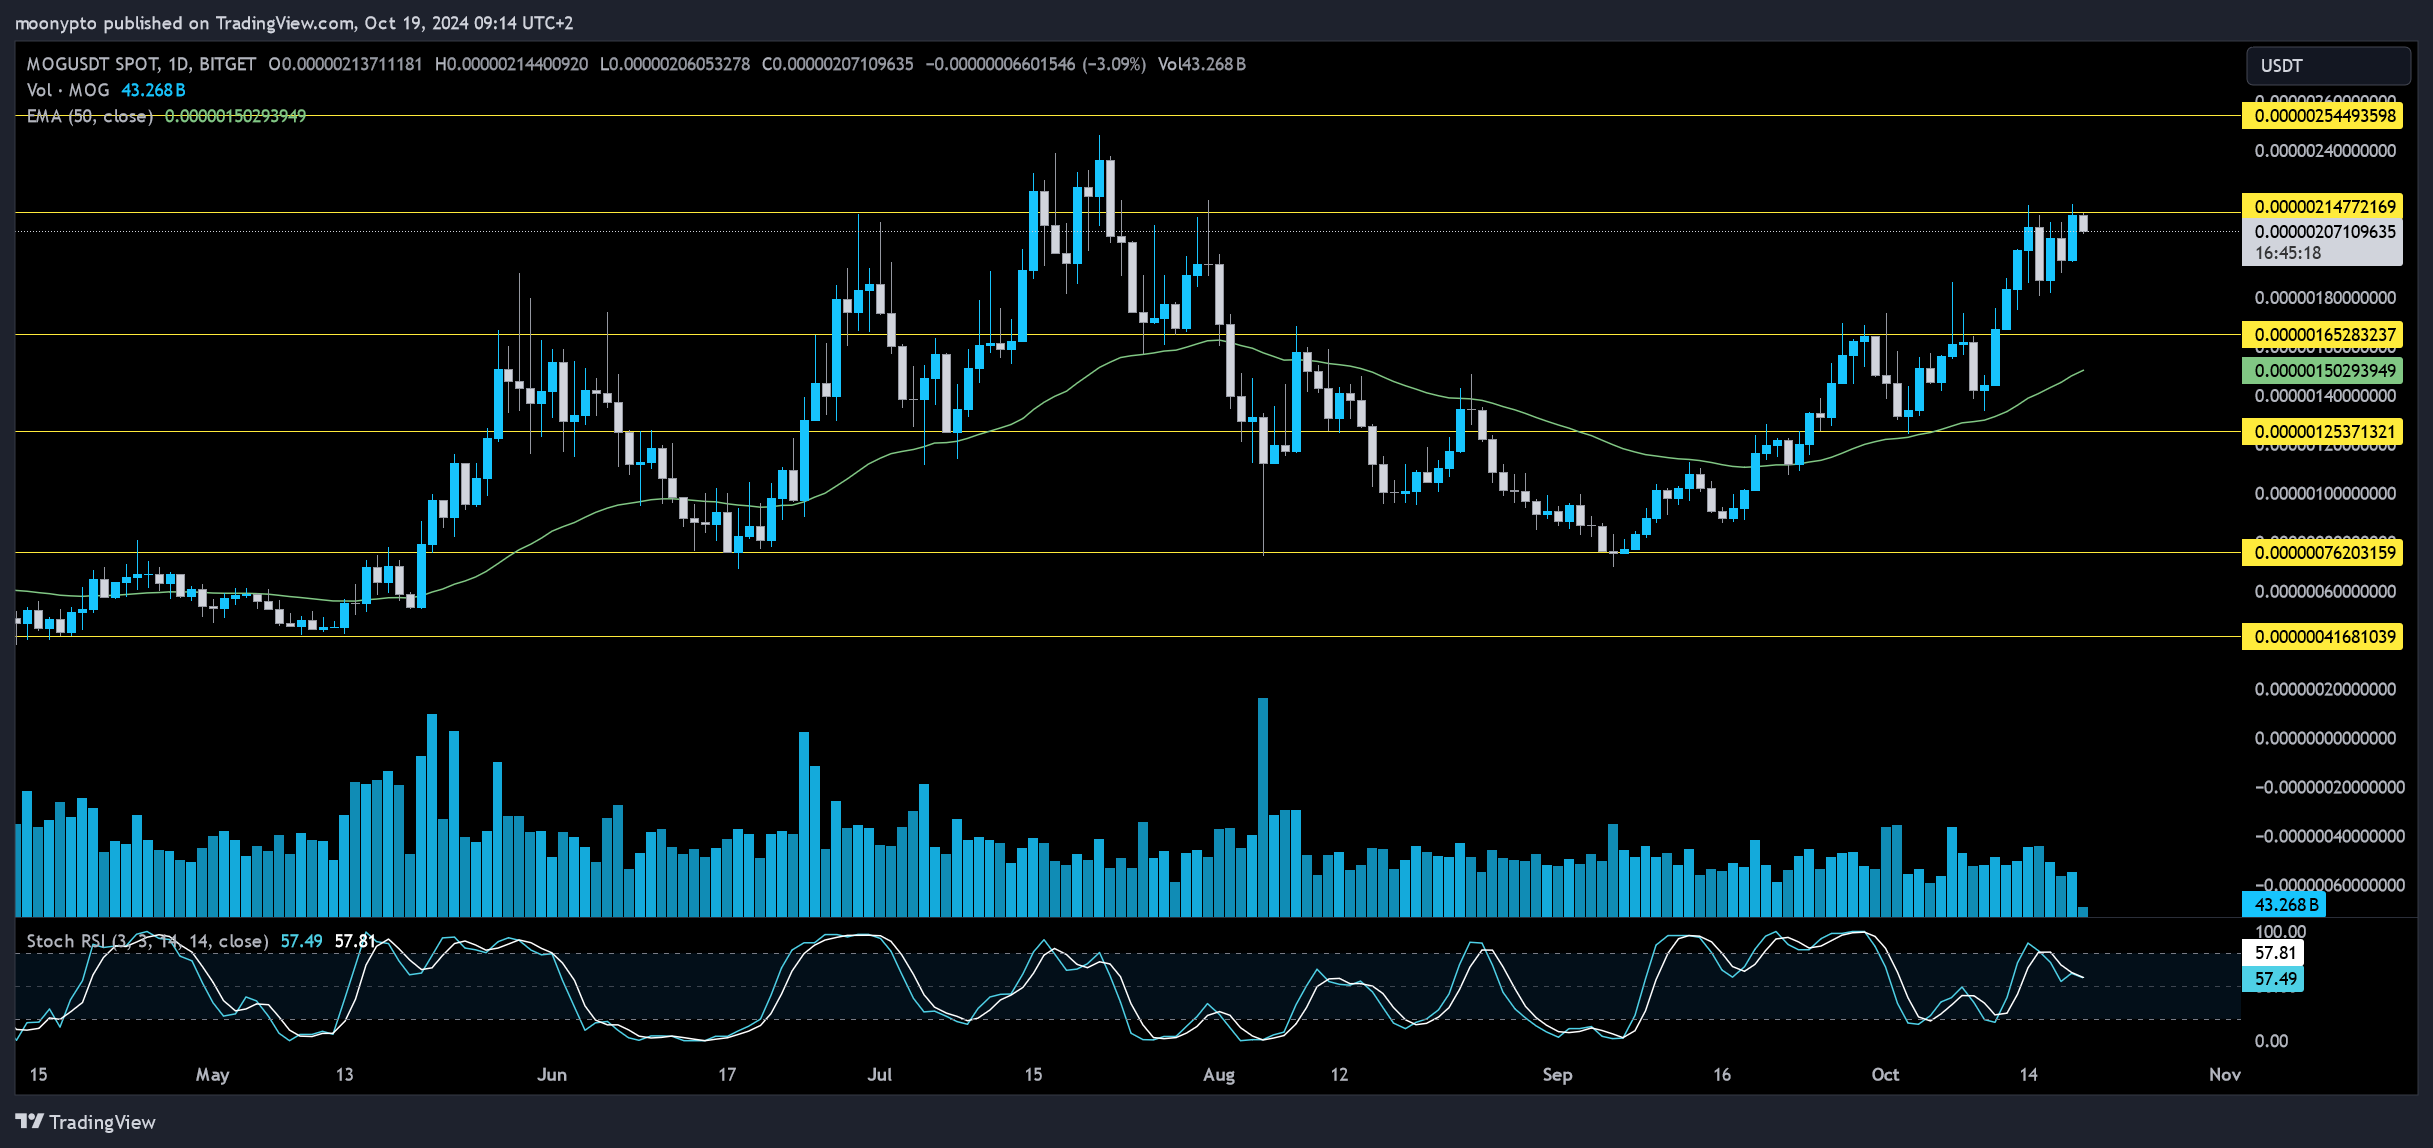Viewport: 2433px width, 1148px height.
Task: Select the Stoch RSI indicator label
Action: pos(147,941)
